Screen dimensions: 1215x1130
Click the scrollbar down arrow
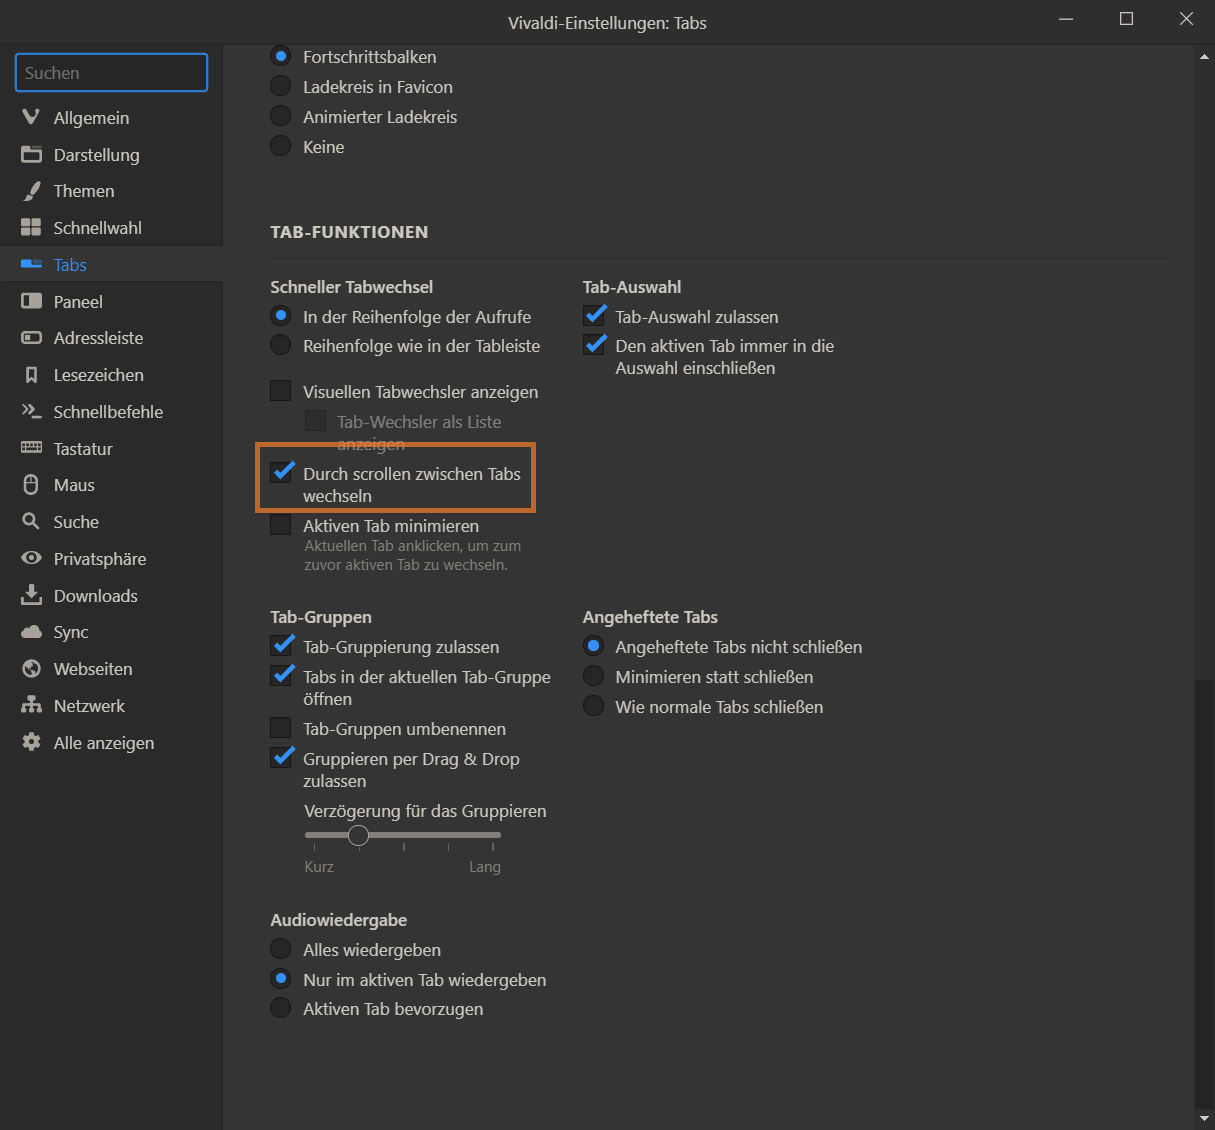(x=1204, y=1119)
